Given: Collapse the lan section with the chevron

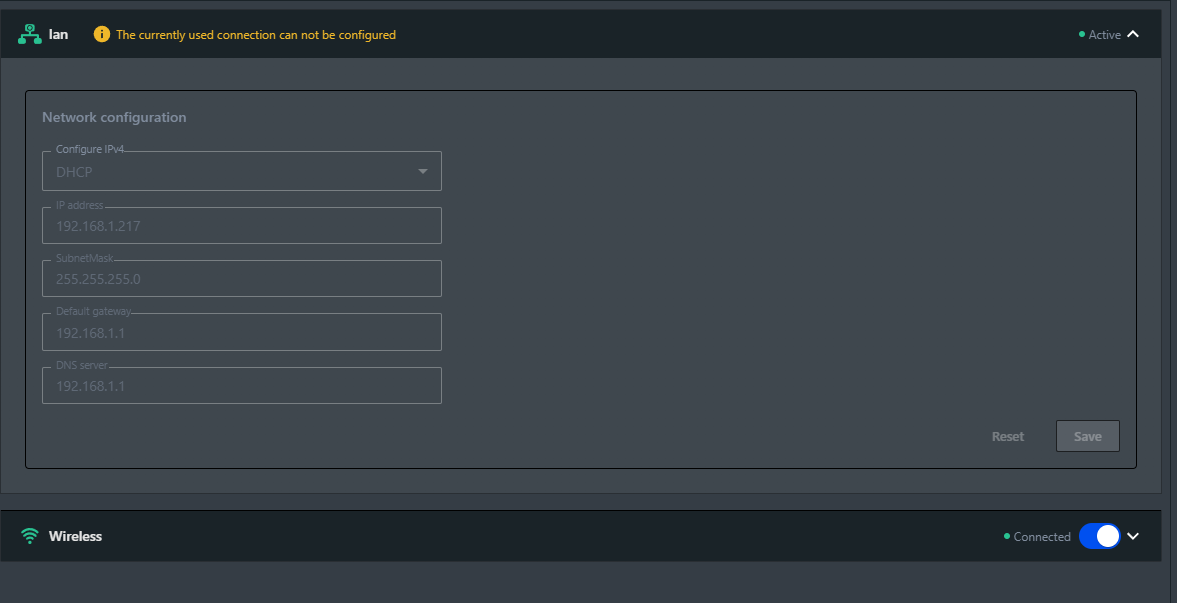Looking at the screenshot, I should pos(1133,34).
